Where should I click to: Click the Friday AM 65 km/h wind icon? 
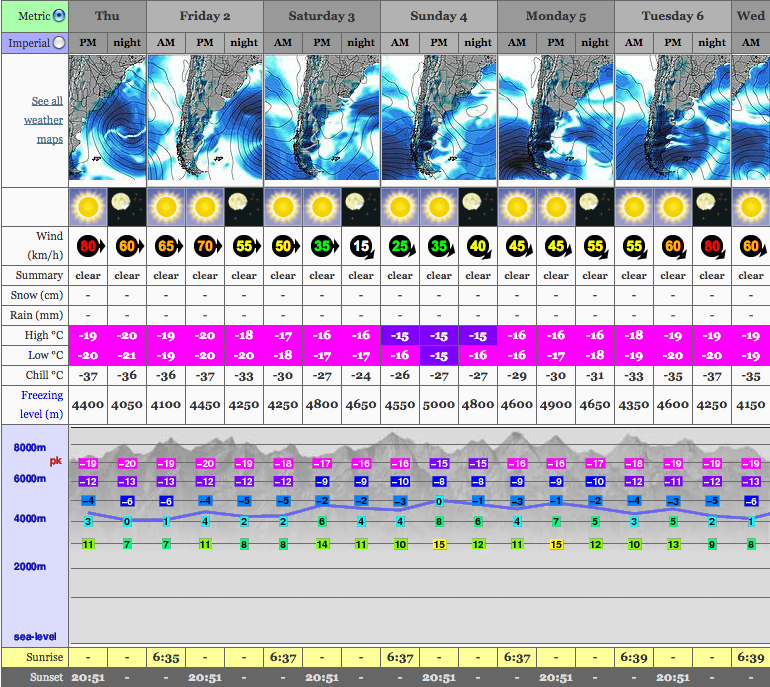click(x=168, y=246)
